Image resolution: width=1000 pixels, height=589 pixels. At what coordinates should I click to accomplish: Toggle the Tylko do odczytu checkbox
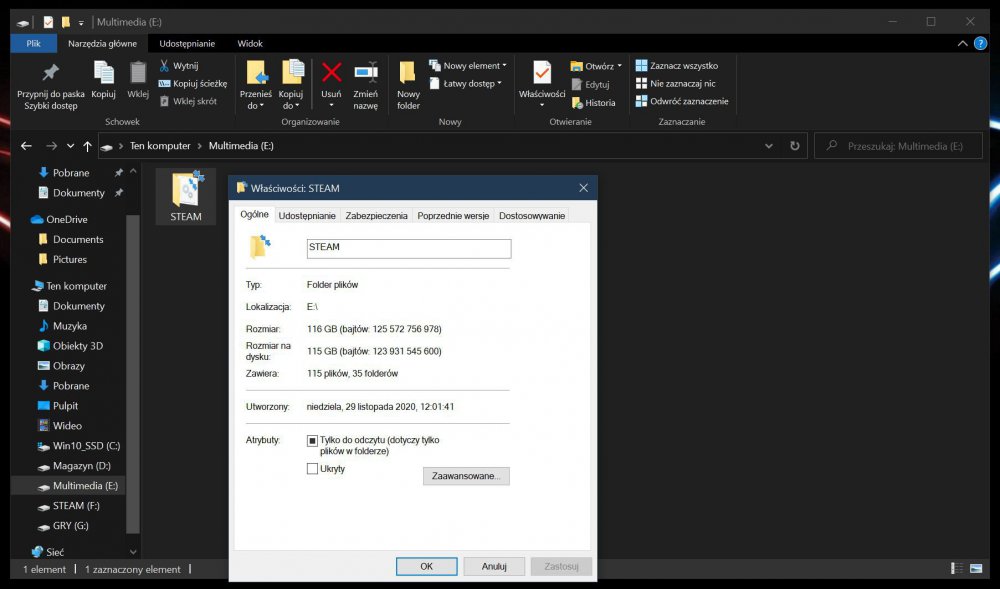312,440
